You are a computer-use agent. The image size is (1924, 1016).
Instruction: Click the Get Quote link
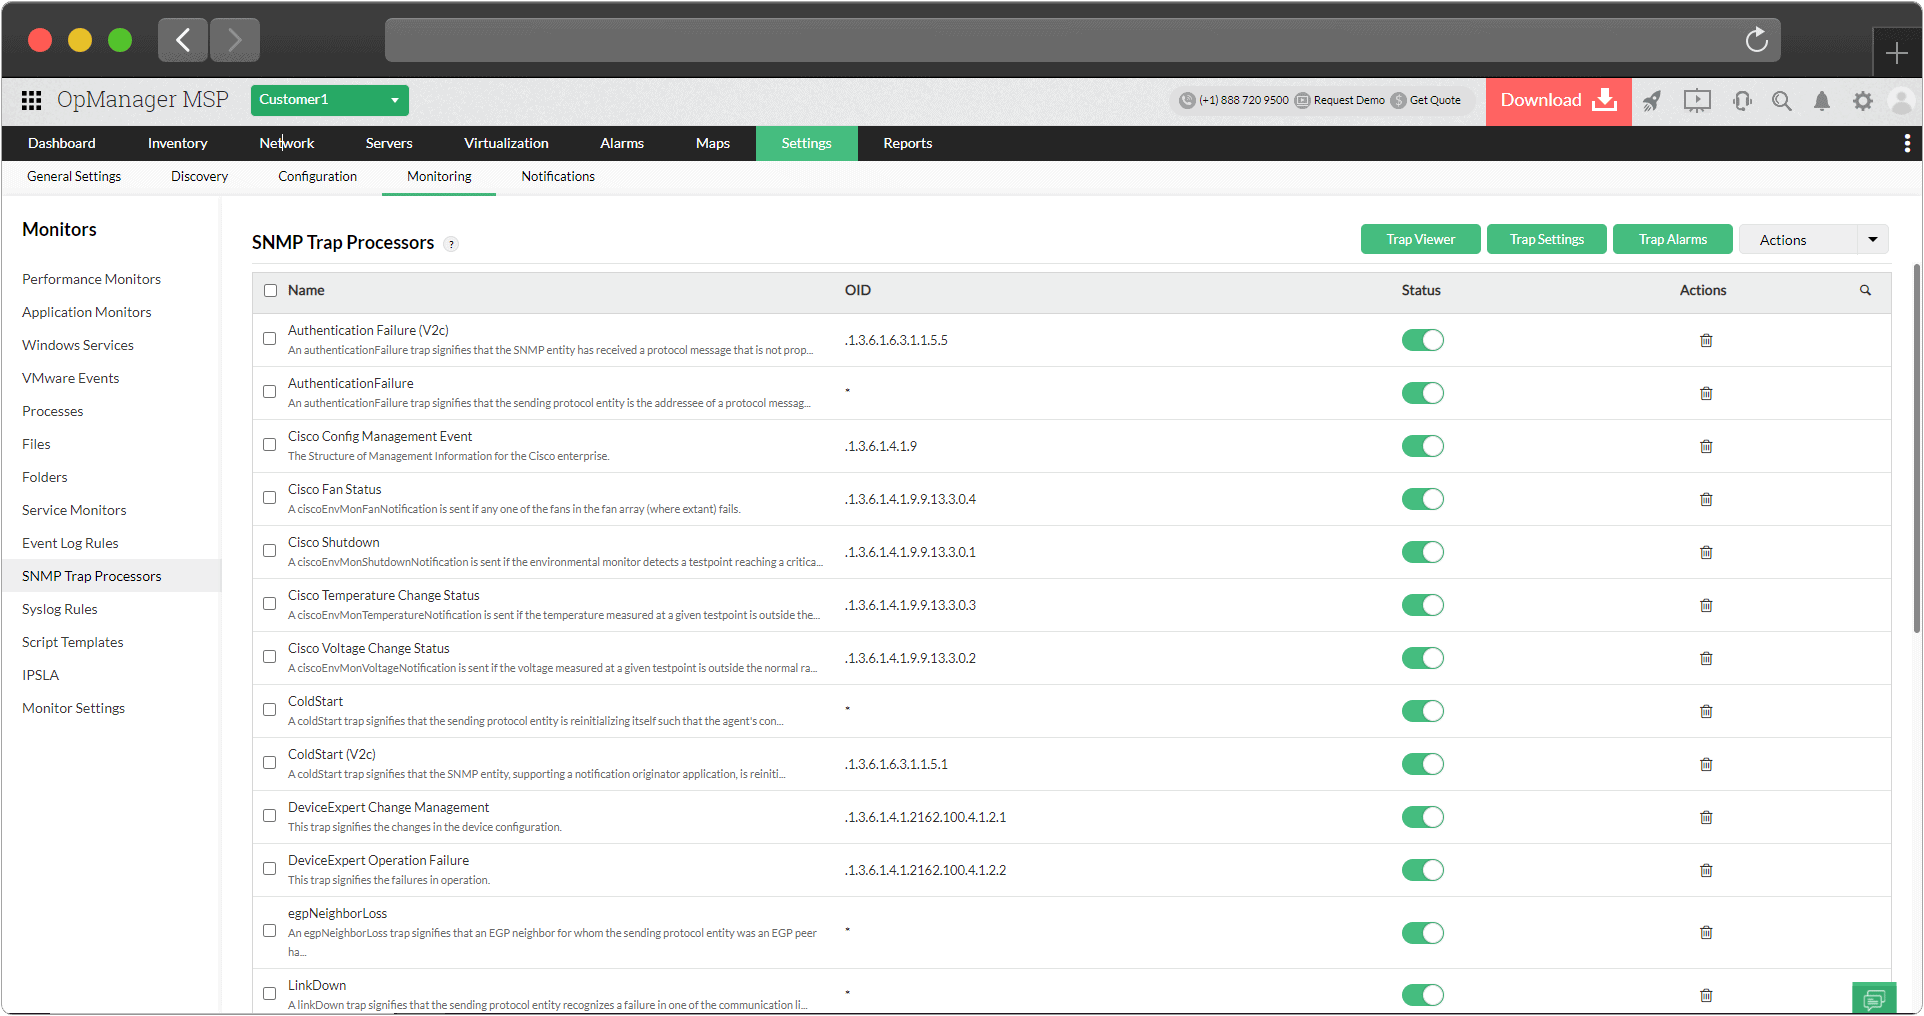[1426, 101]
